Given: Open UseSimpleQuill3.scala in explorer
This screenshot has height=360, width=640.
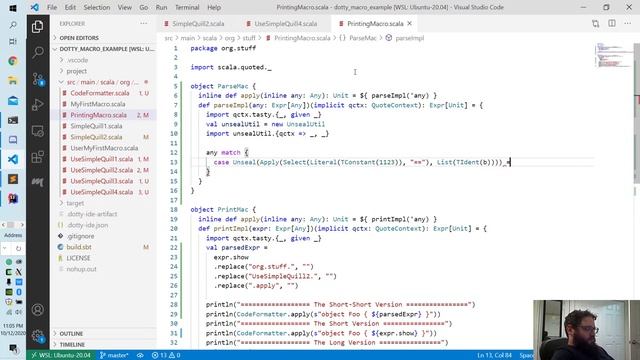Looking at the screenshot, I should point(102,181).
